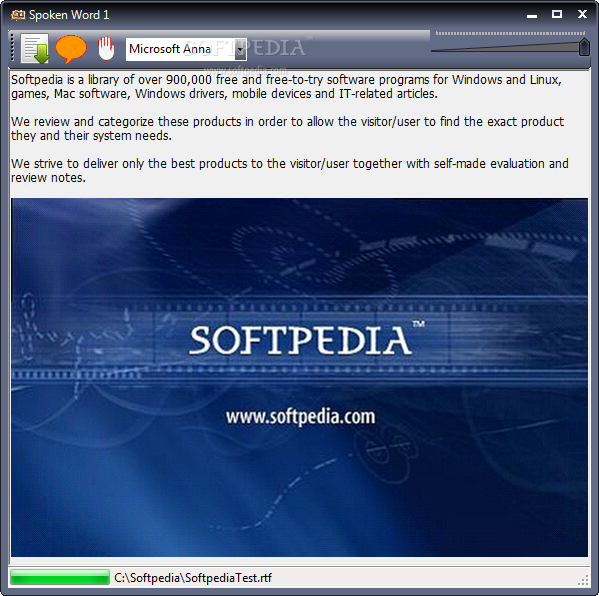Start speaking with the orange speech bubble
599x596 pixels.
pyautogui.click(x=71, y=49)
